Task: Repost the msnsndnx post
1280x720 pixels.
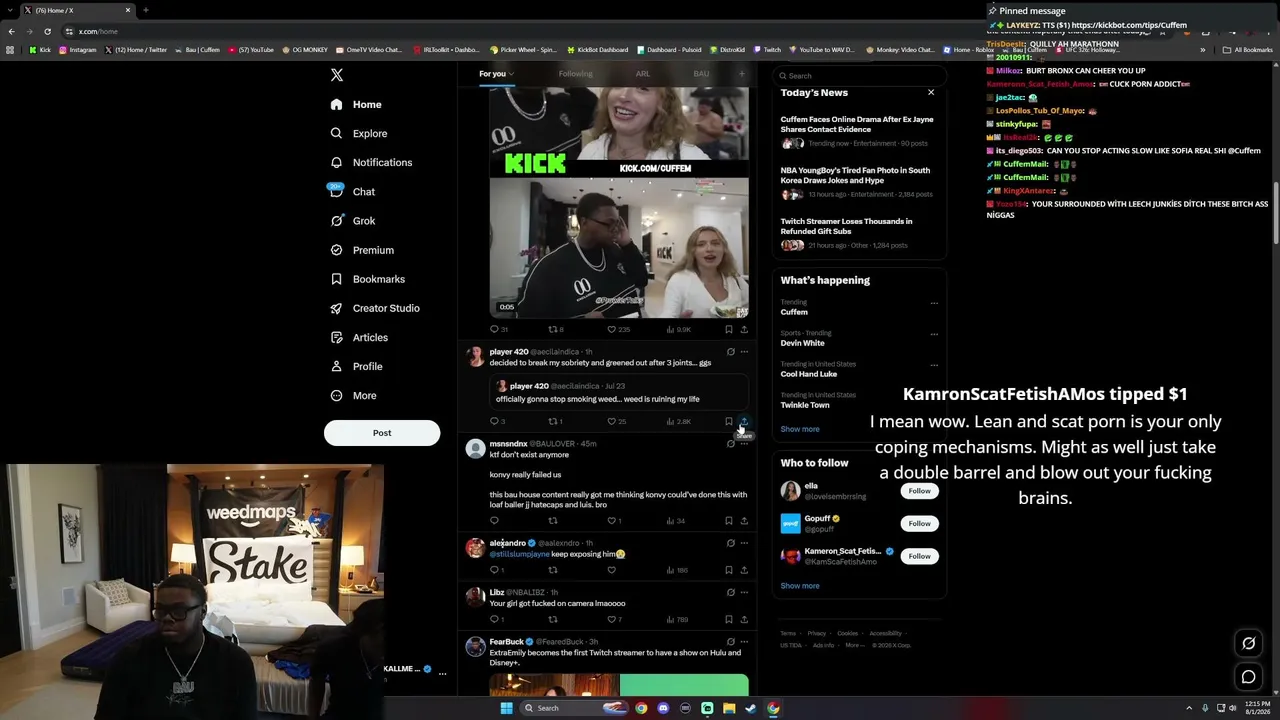Action: [x=553, y=521]
